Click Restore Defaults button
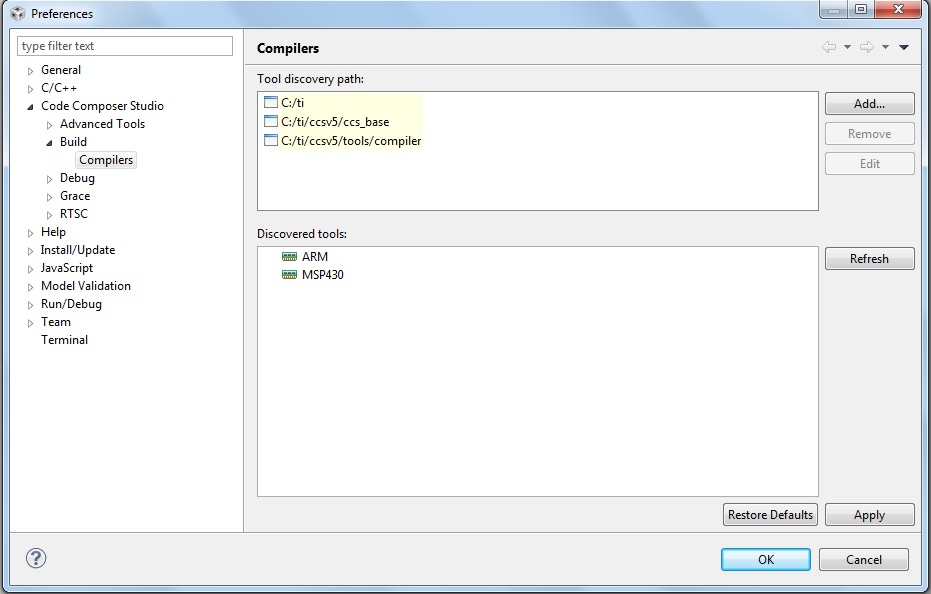The width and height of the screenshot is (931, 594). [x=770, y=514]
